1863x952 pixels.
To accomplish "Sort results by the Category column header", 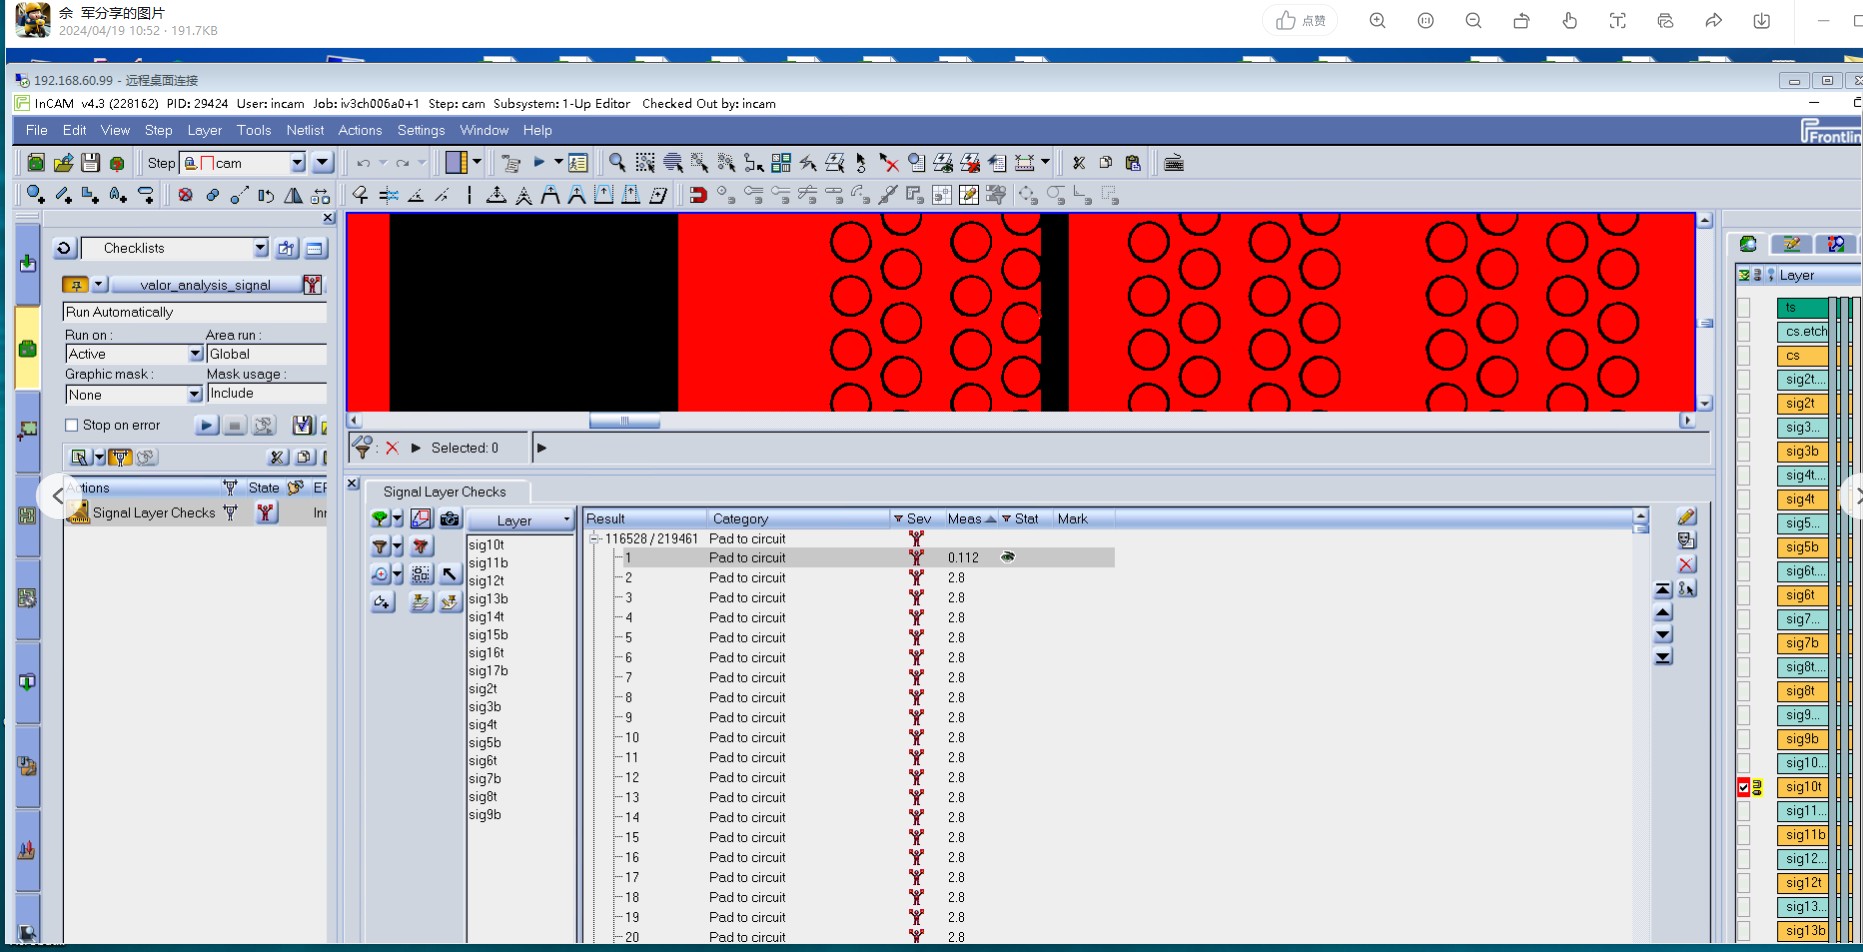I will 798,519.
